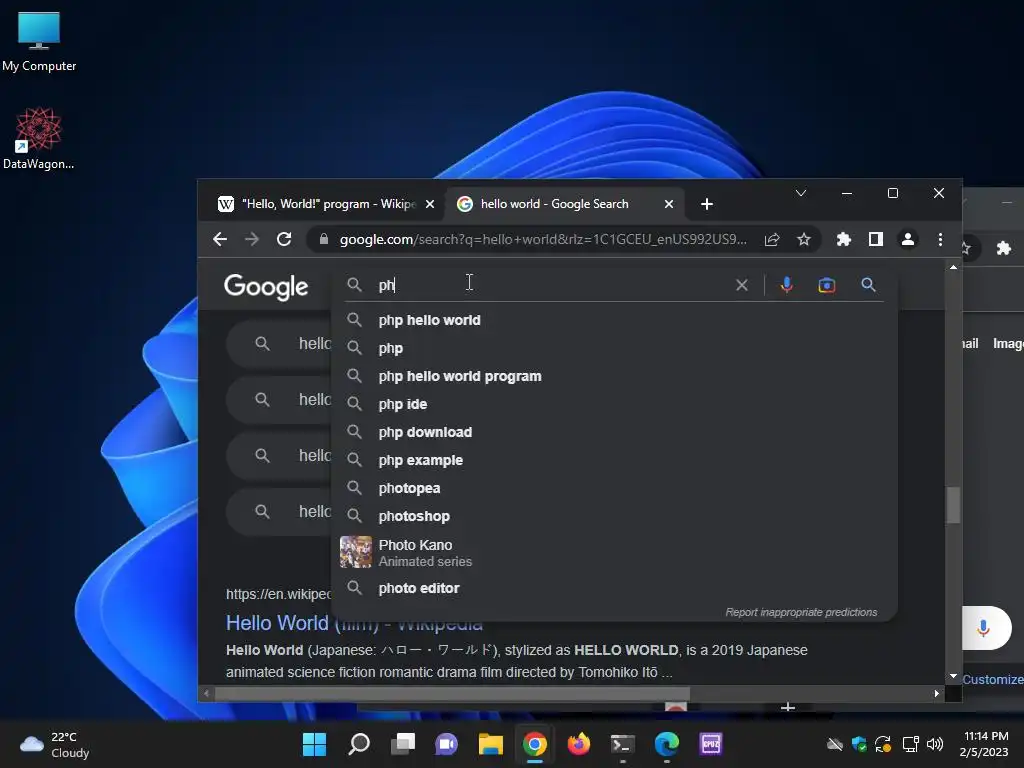Share this page from the address bar
1024x768 pixels.
coord(772,240)
